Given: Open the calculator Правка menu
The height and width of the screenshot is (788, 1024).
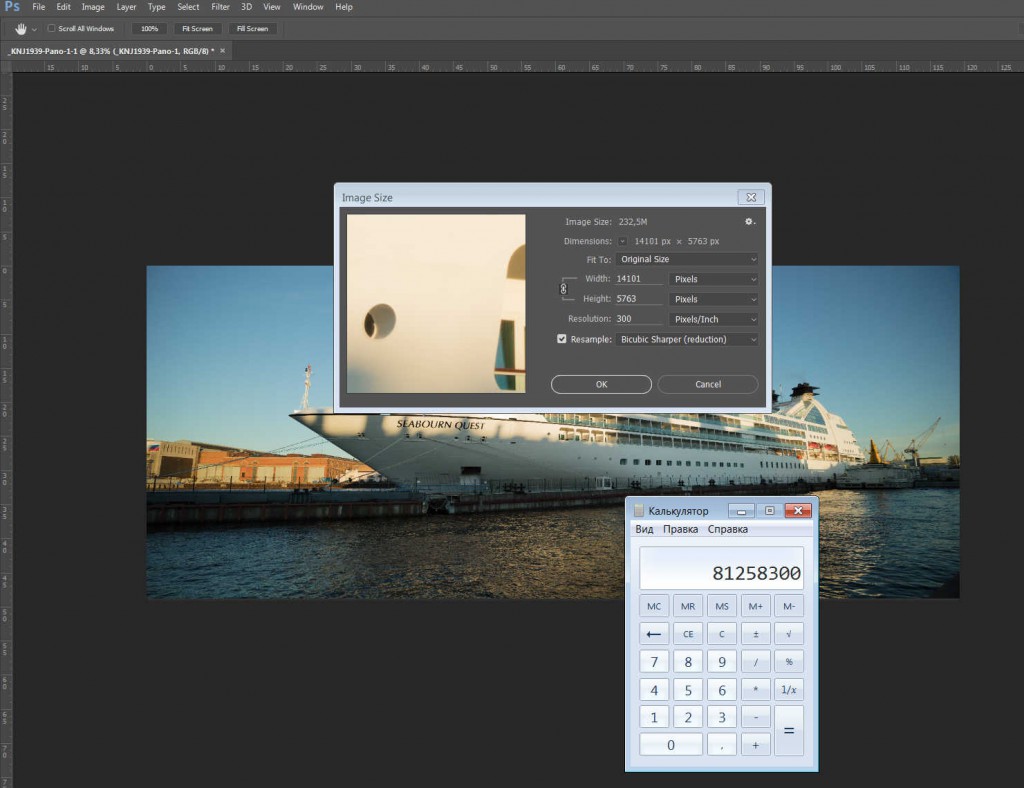Looking at the screenshot, I should (680, 529).
